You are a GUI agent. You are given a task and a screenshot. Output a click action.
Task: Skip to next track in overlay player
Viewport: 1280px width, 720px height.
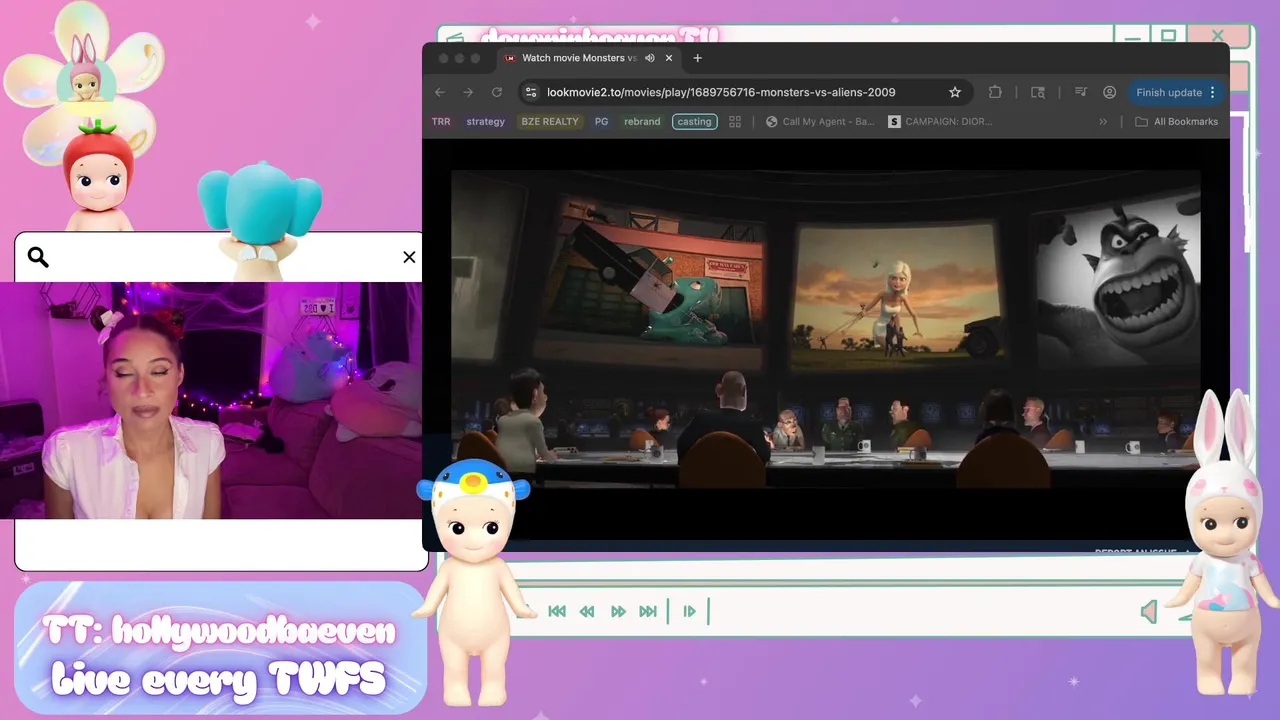pyautogui.click(x=648, y=611)
